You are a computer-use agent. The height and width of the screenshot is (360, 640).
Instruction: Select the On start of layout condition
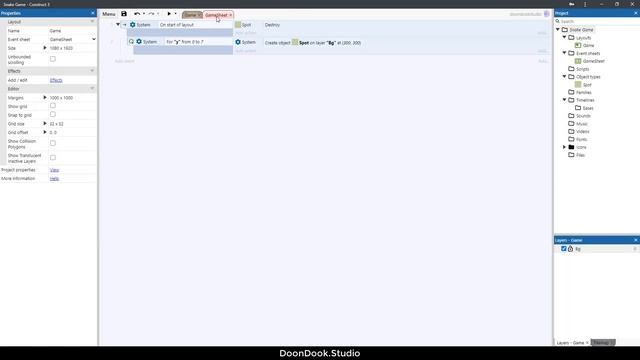177,25
